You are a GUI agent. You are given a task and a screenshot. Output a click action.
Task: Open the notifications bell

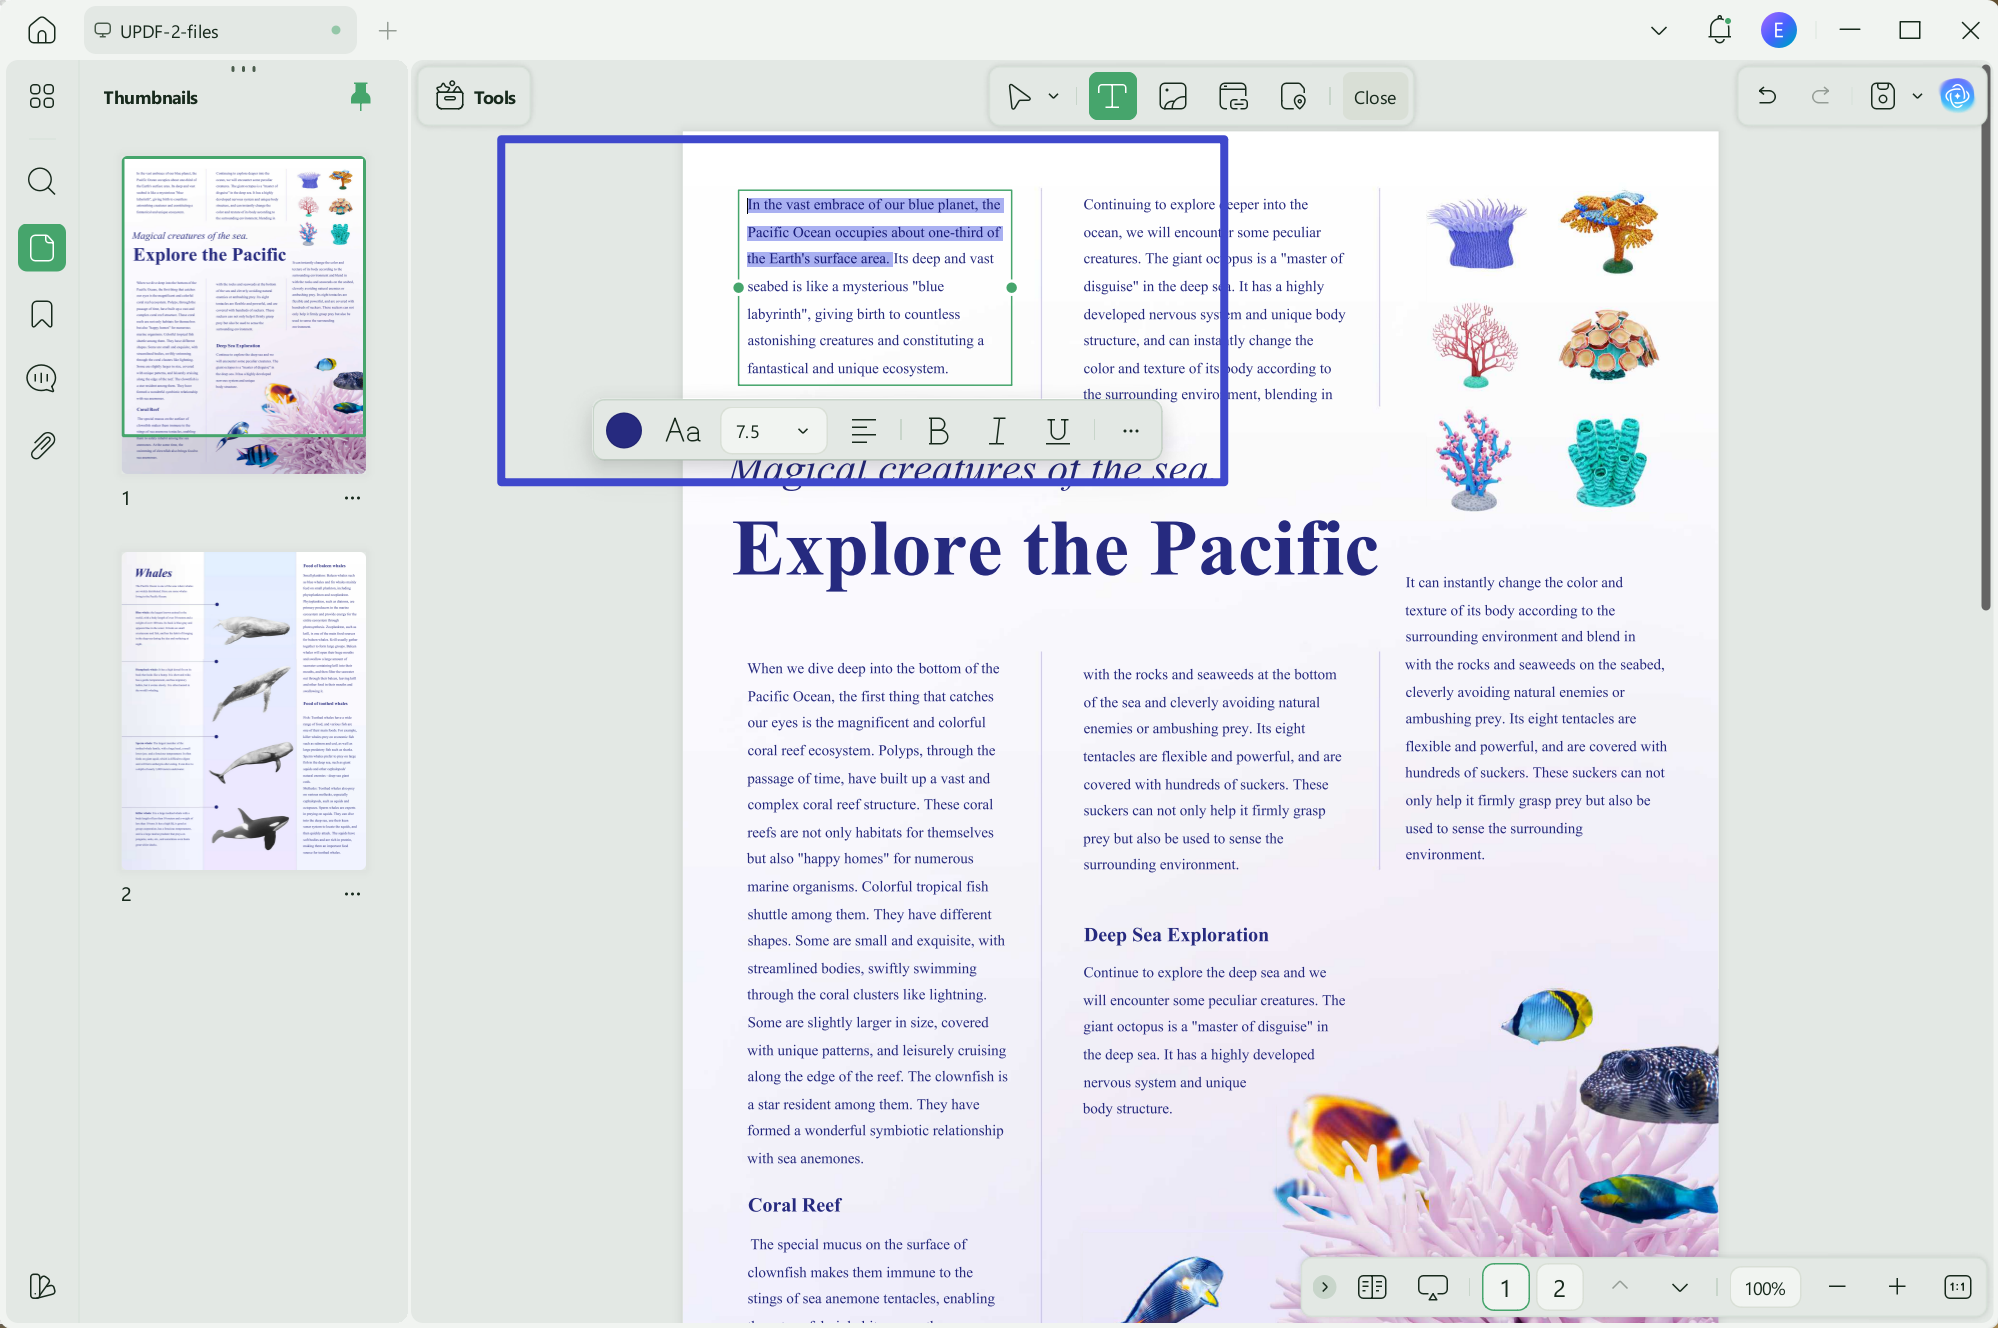[x=1719, y=30]
